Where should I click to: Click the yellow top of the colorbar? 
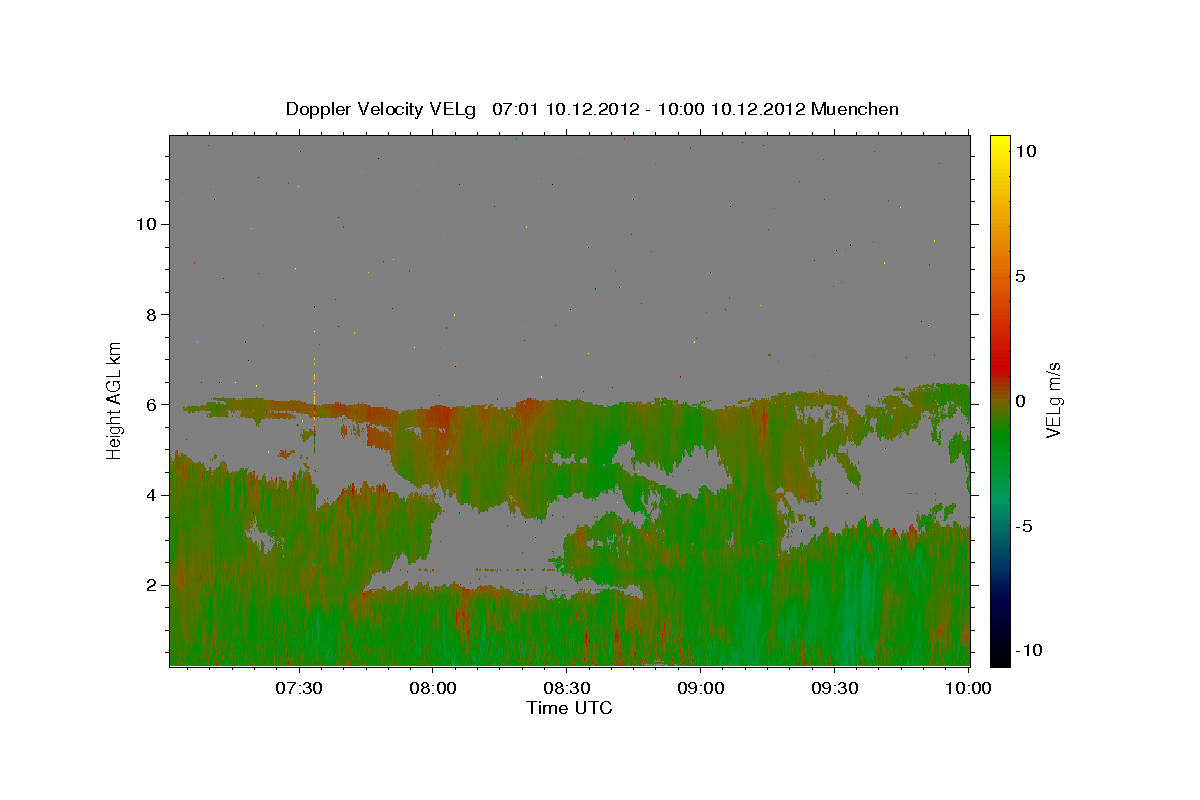click(999, 145)
